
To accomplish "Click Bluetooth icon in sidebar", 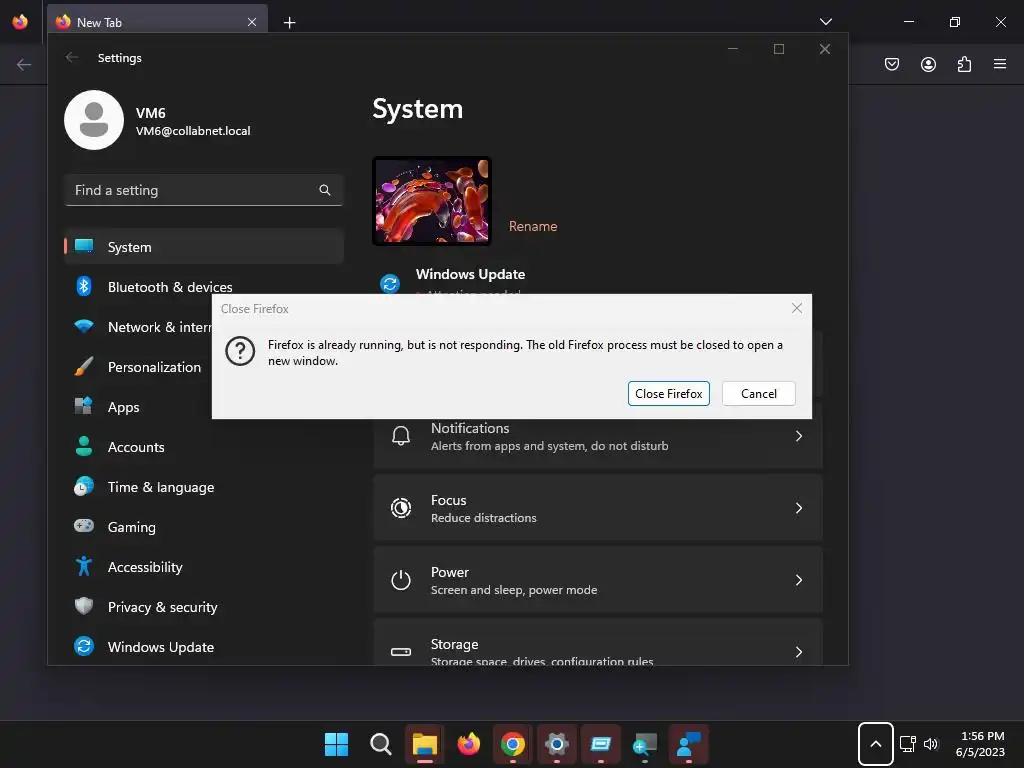I will pyautogui.click(x=84, y=286).
